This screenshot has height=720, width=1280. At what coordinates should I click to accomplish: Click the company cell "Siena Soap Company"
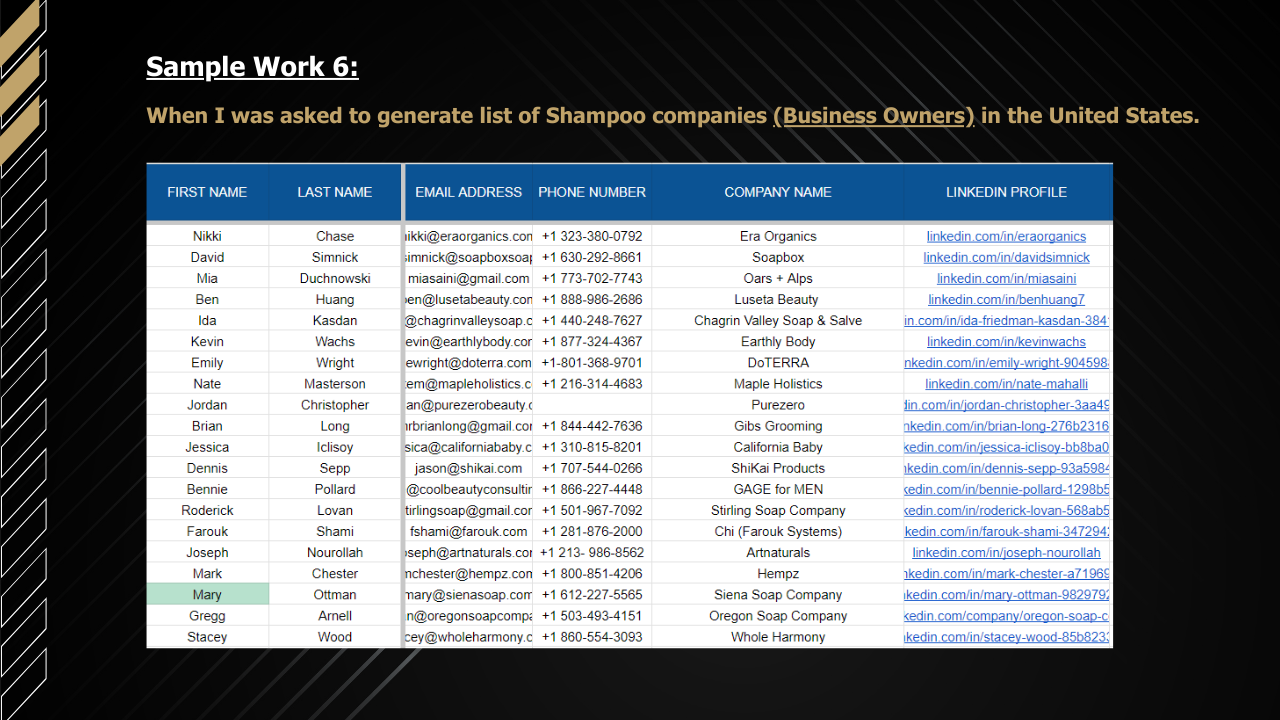coord(778,595)
